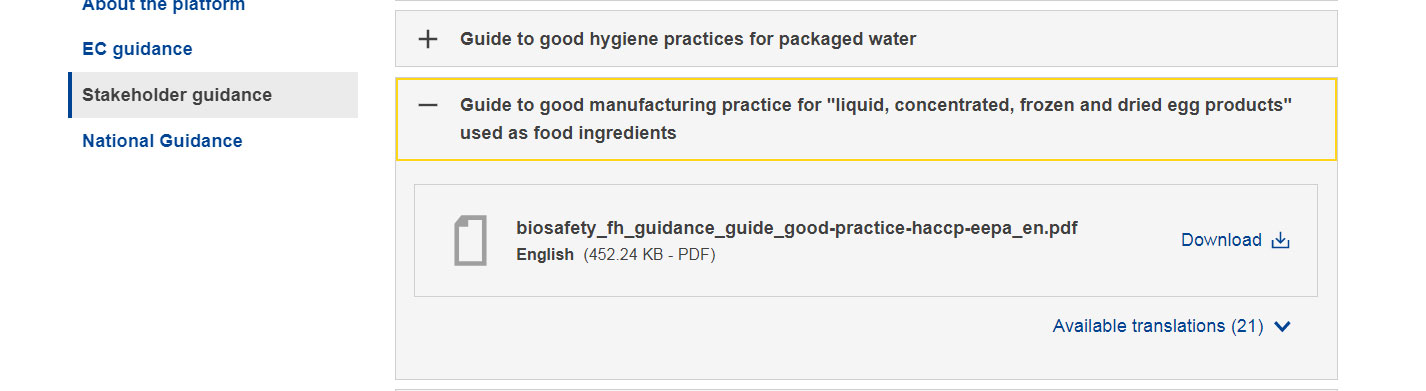The image size is (1426, 391).
Task: Download the haccp-eepa English PDF
Action: 1235,240
